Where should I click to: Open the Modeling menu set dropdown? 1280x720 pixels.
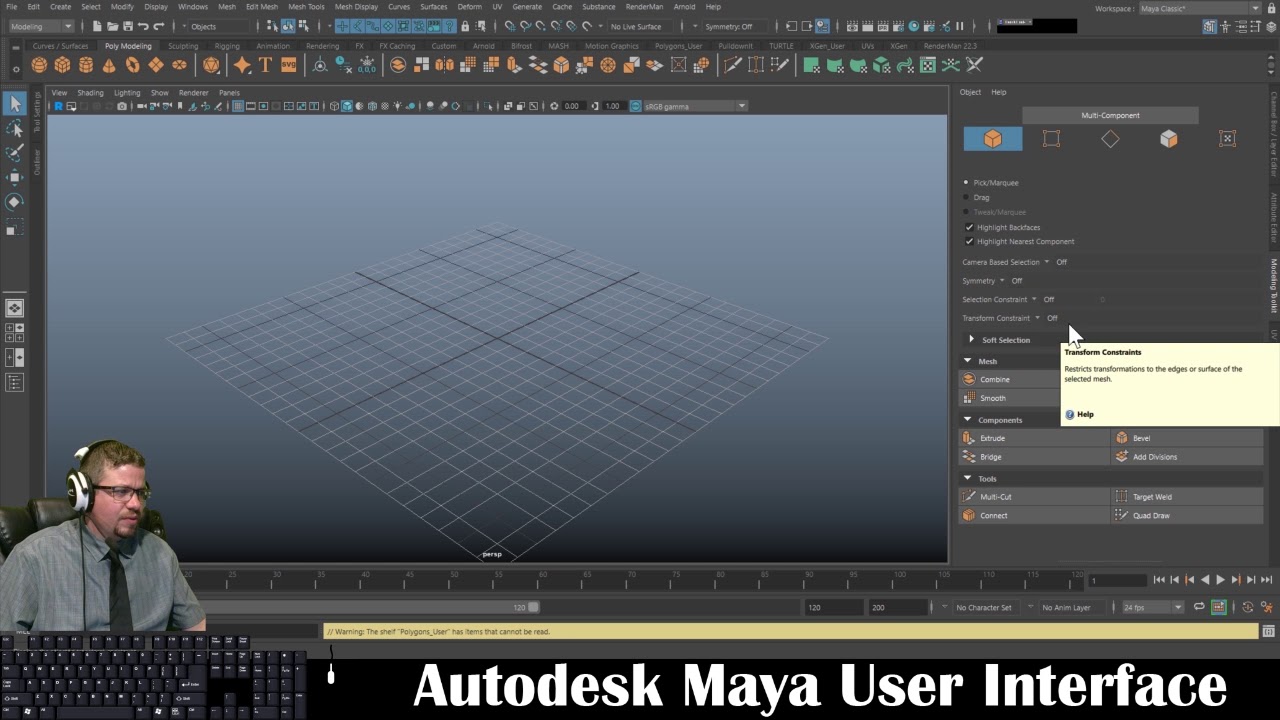click(x=42, y=26)
